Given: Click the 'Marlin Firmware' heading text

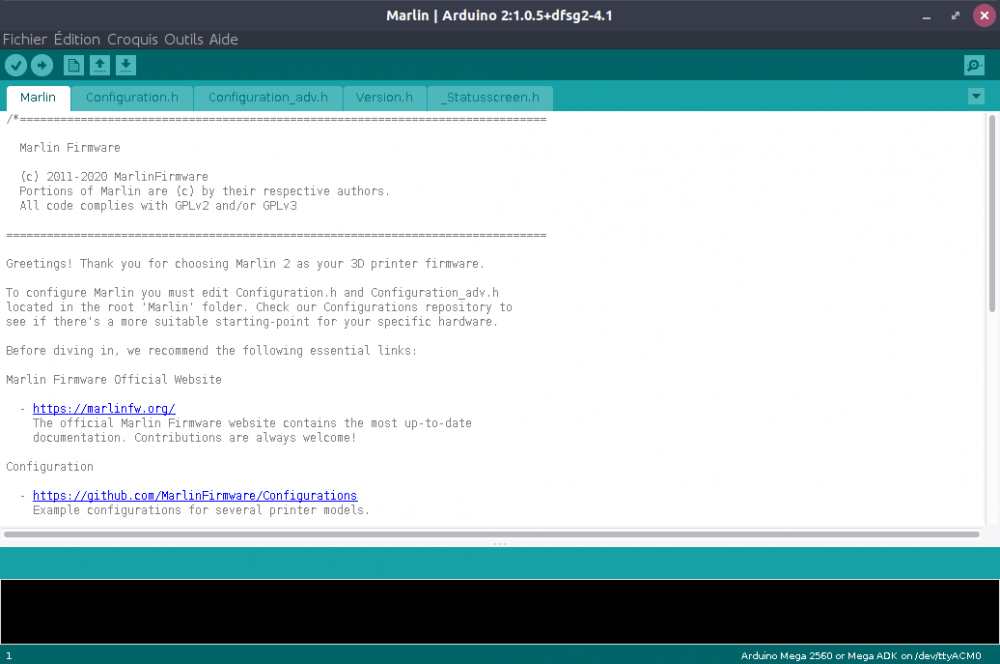Looking at the screenshot, I should pyautogui.click(x=70, y=148).
